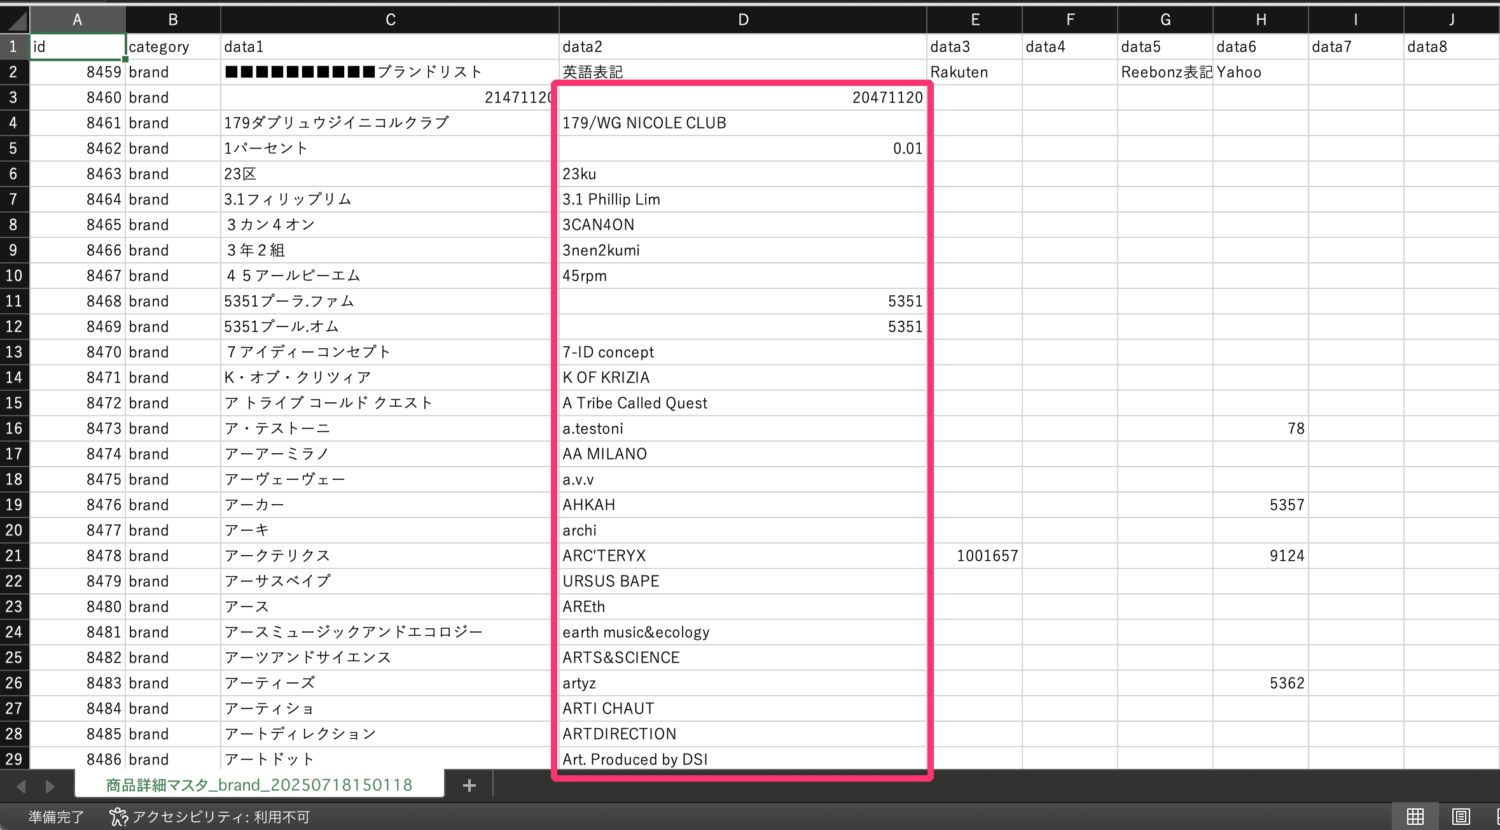
Task: Select cell containing 1001657
Action: (x=975, y=555)
